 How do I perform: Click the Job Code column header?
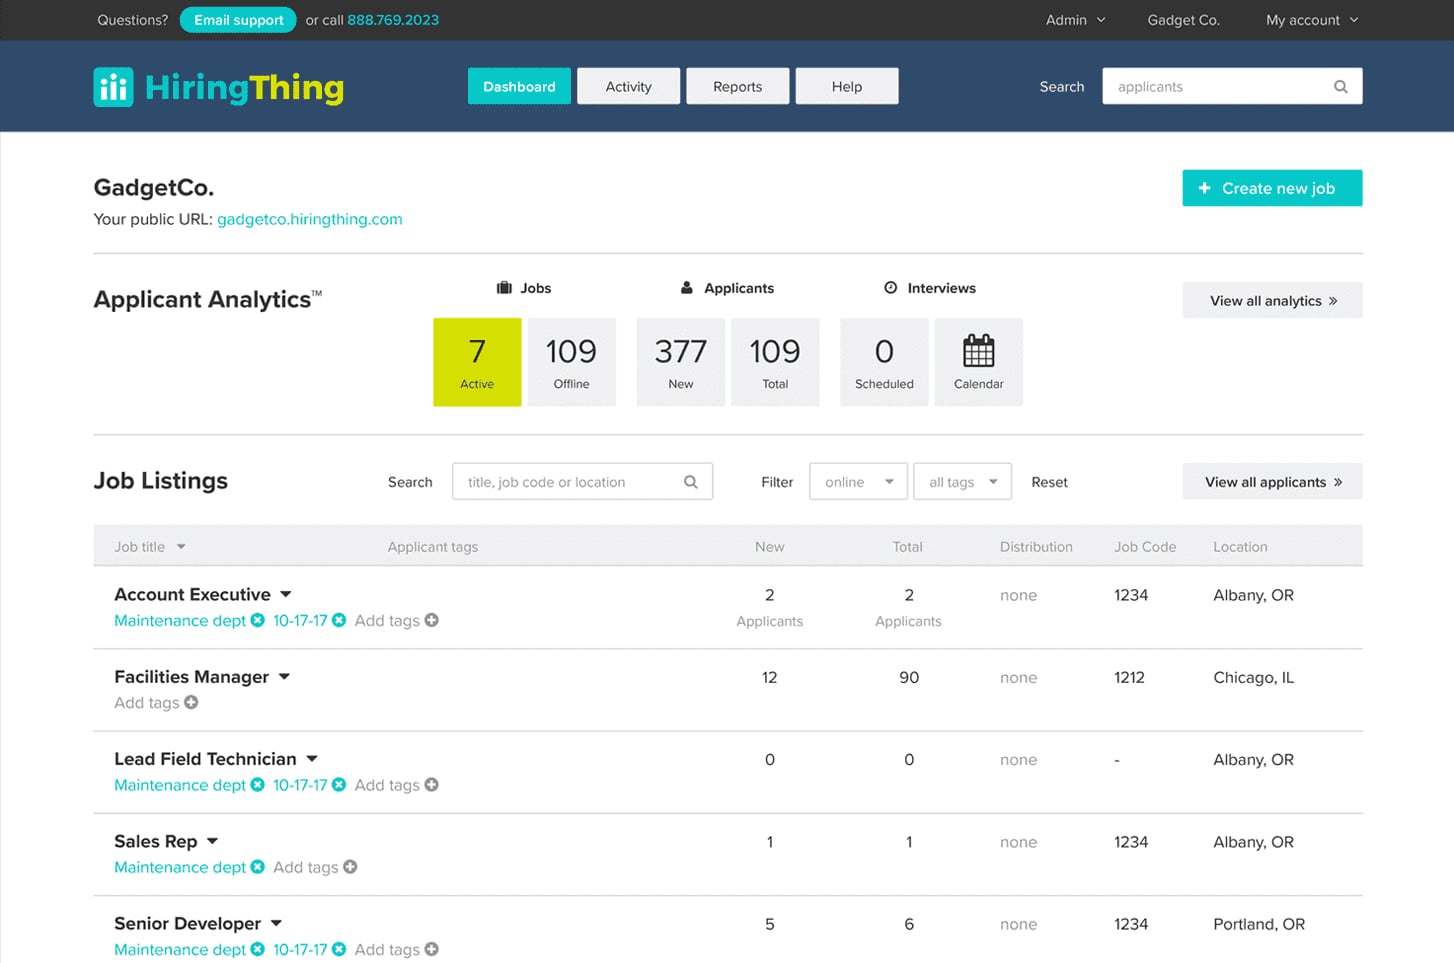point(1145,547)
